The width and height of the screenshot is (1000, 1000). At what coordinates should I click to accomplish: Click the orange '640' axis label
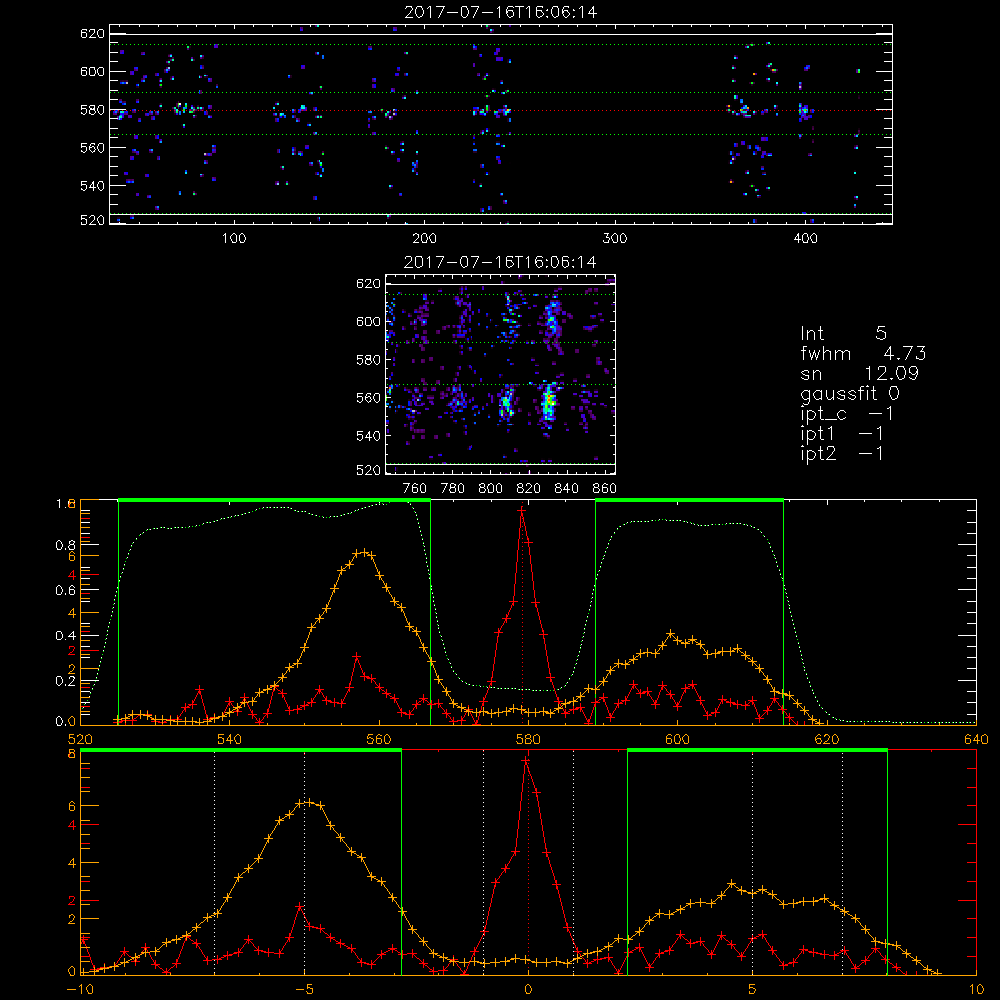point(976,739)
